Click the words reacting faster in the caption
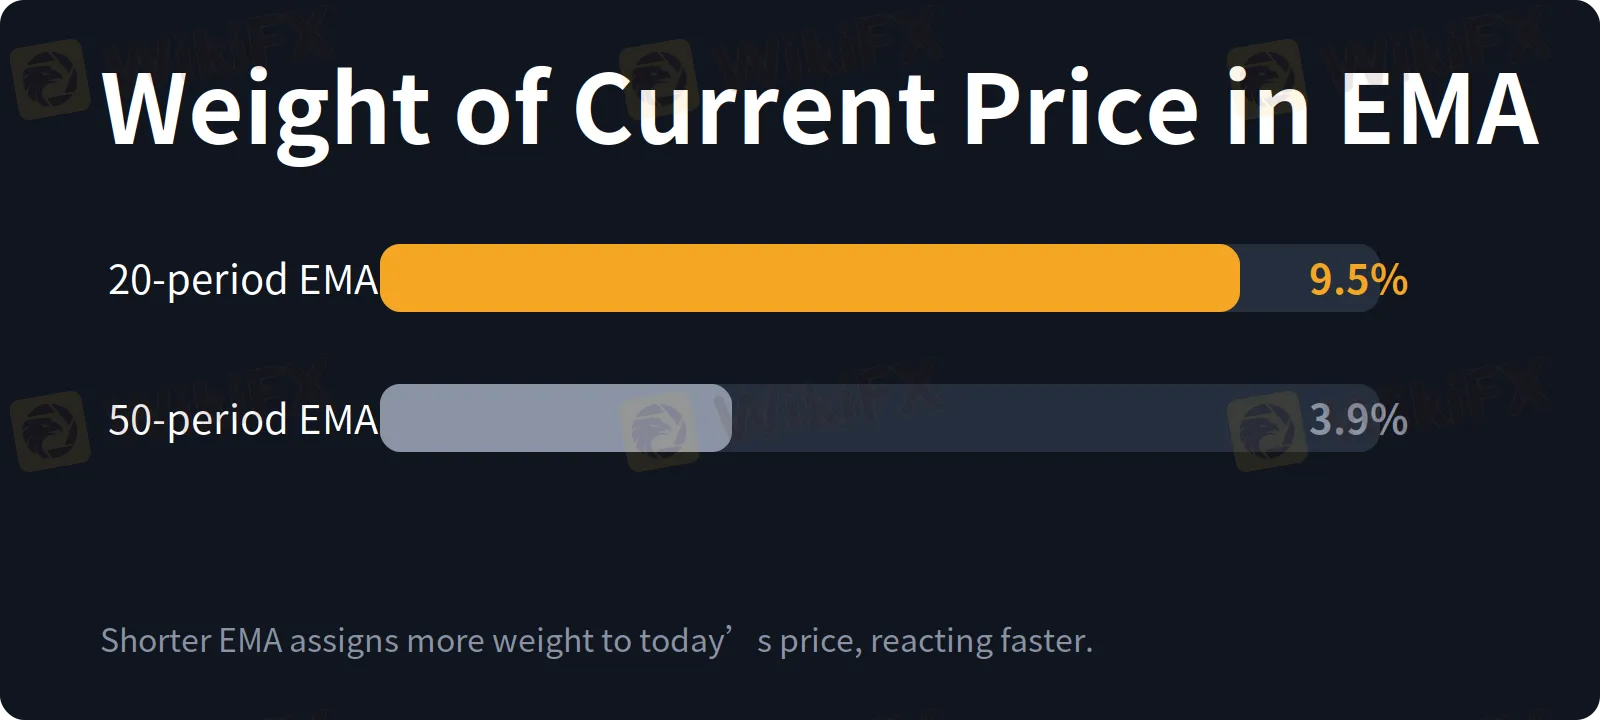Viewport: 1600px width, 720px height. (x=982, y=641)
